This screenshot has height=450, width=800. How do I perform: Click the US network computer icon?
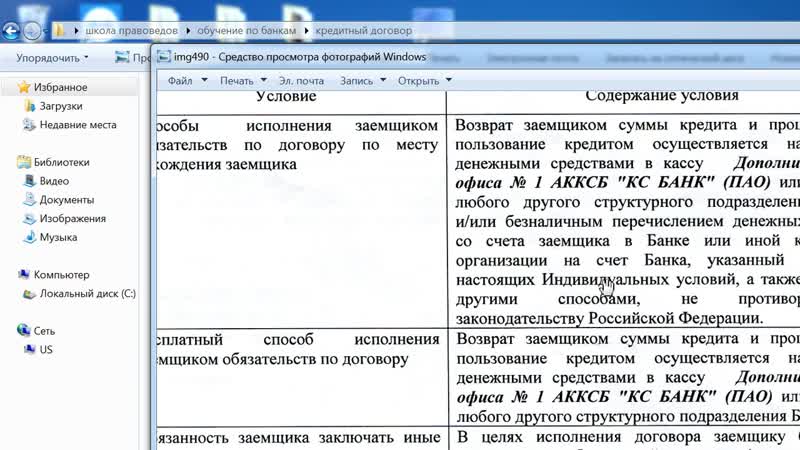(x=30, y=349)
